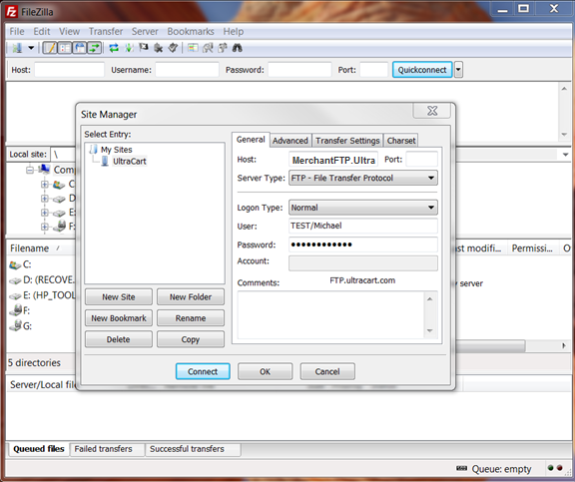575x482 pixels.
Task: Click the Cancel button
Action: pyautogui.click(x=327, y=371)
